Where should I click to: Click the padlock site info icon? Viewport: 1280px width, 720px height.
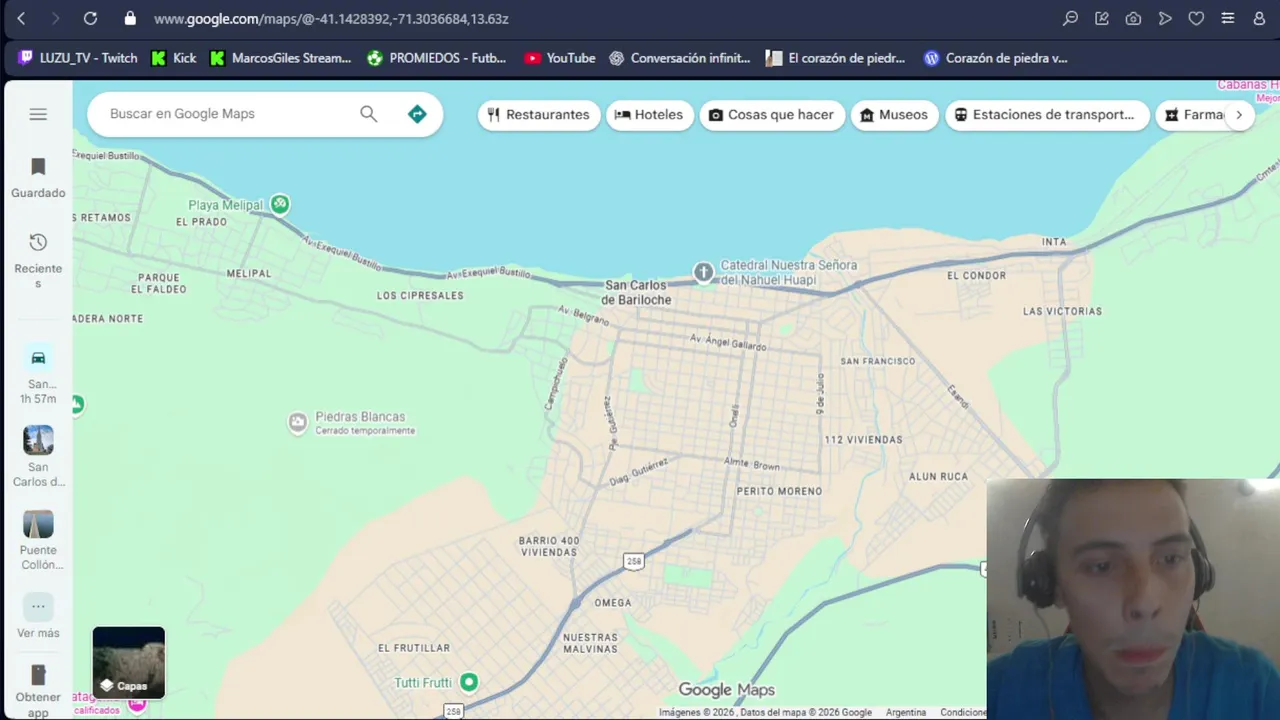coord(129,18)
